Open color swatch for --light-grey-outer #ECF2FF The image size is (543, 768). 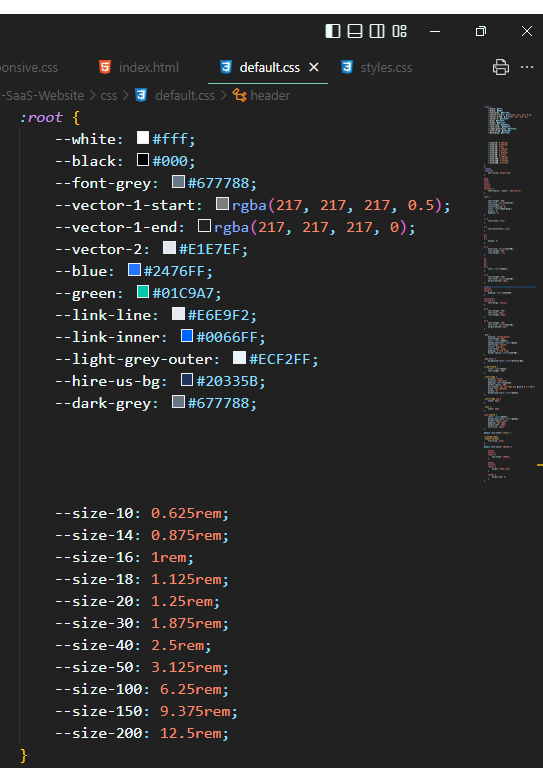click(239, 358)
